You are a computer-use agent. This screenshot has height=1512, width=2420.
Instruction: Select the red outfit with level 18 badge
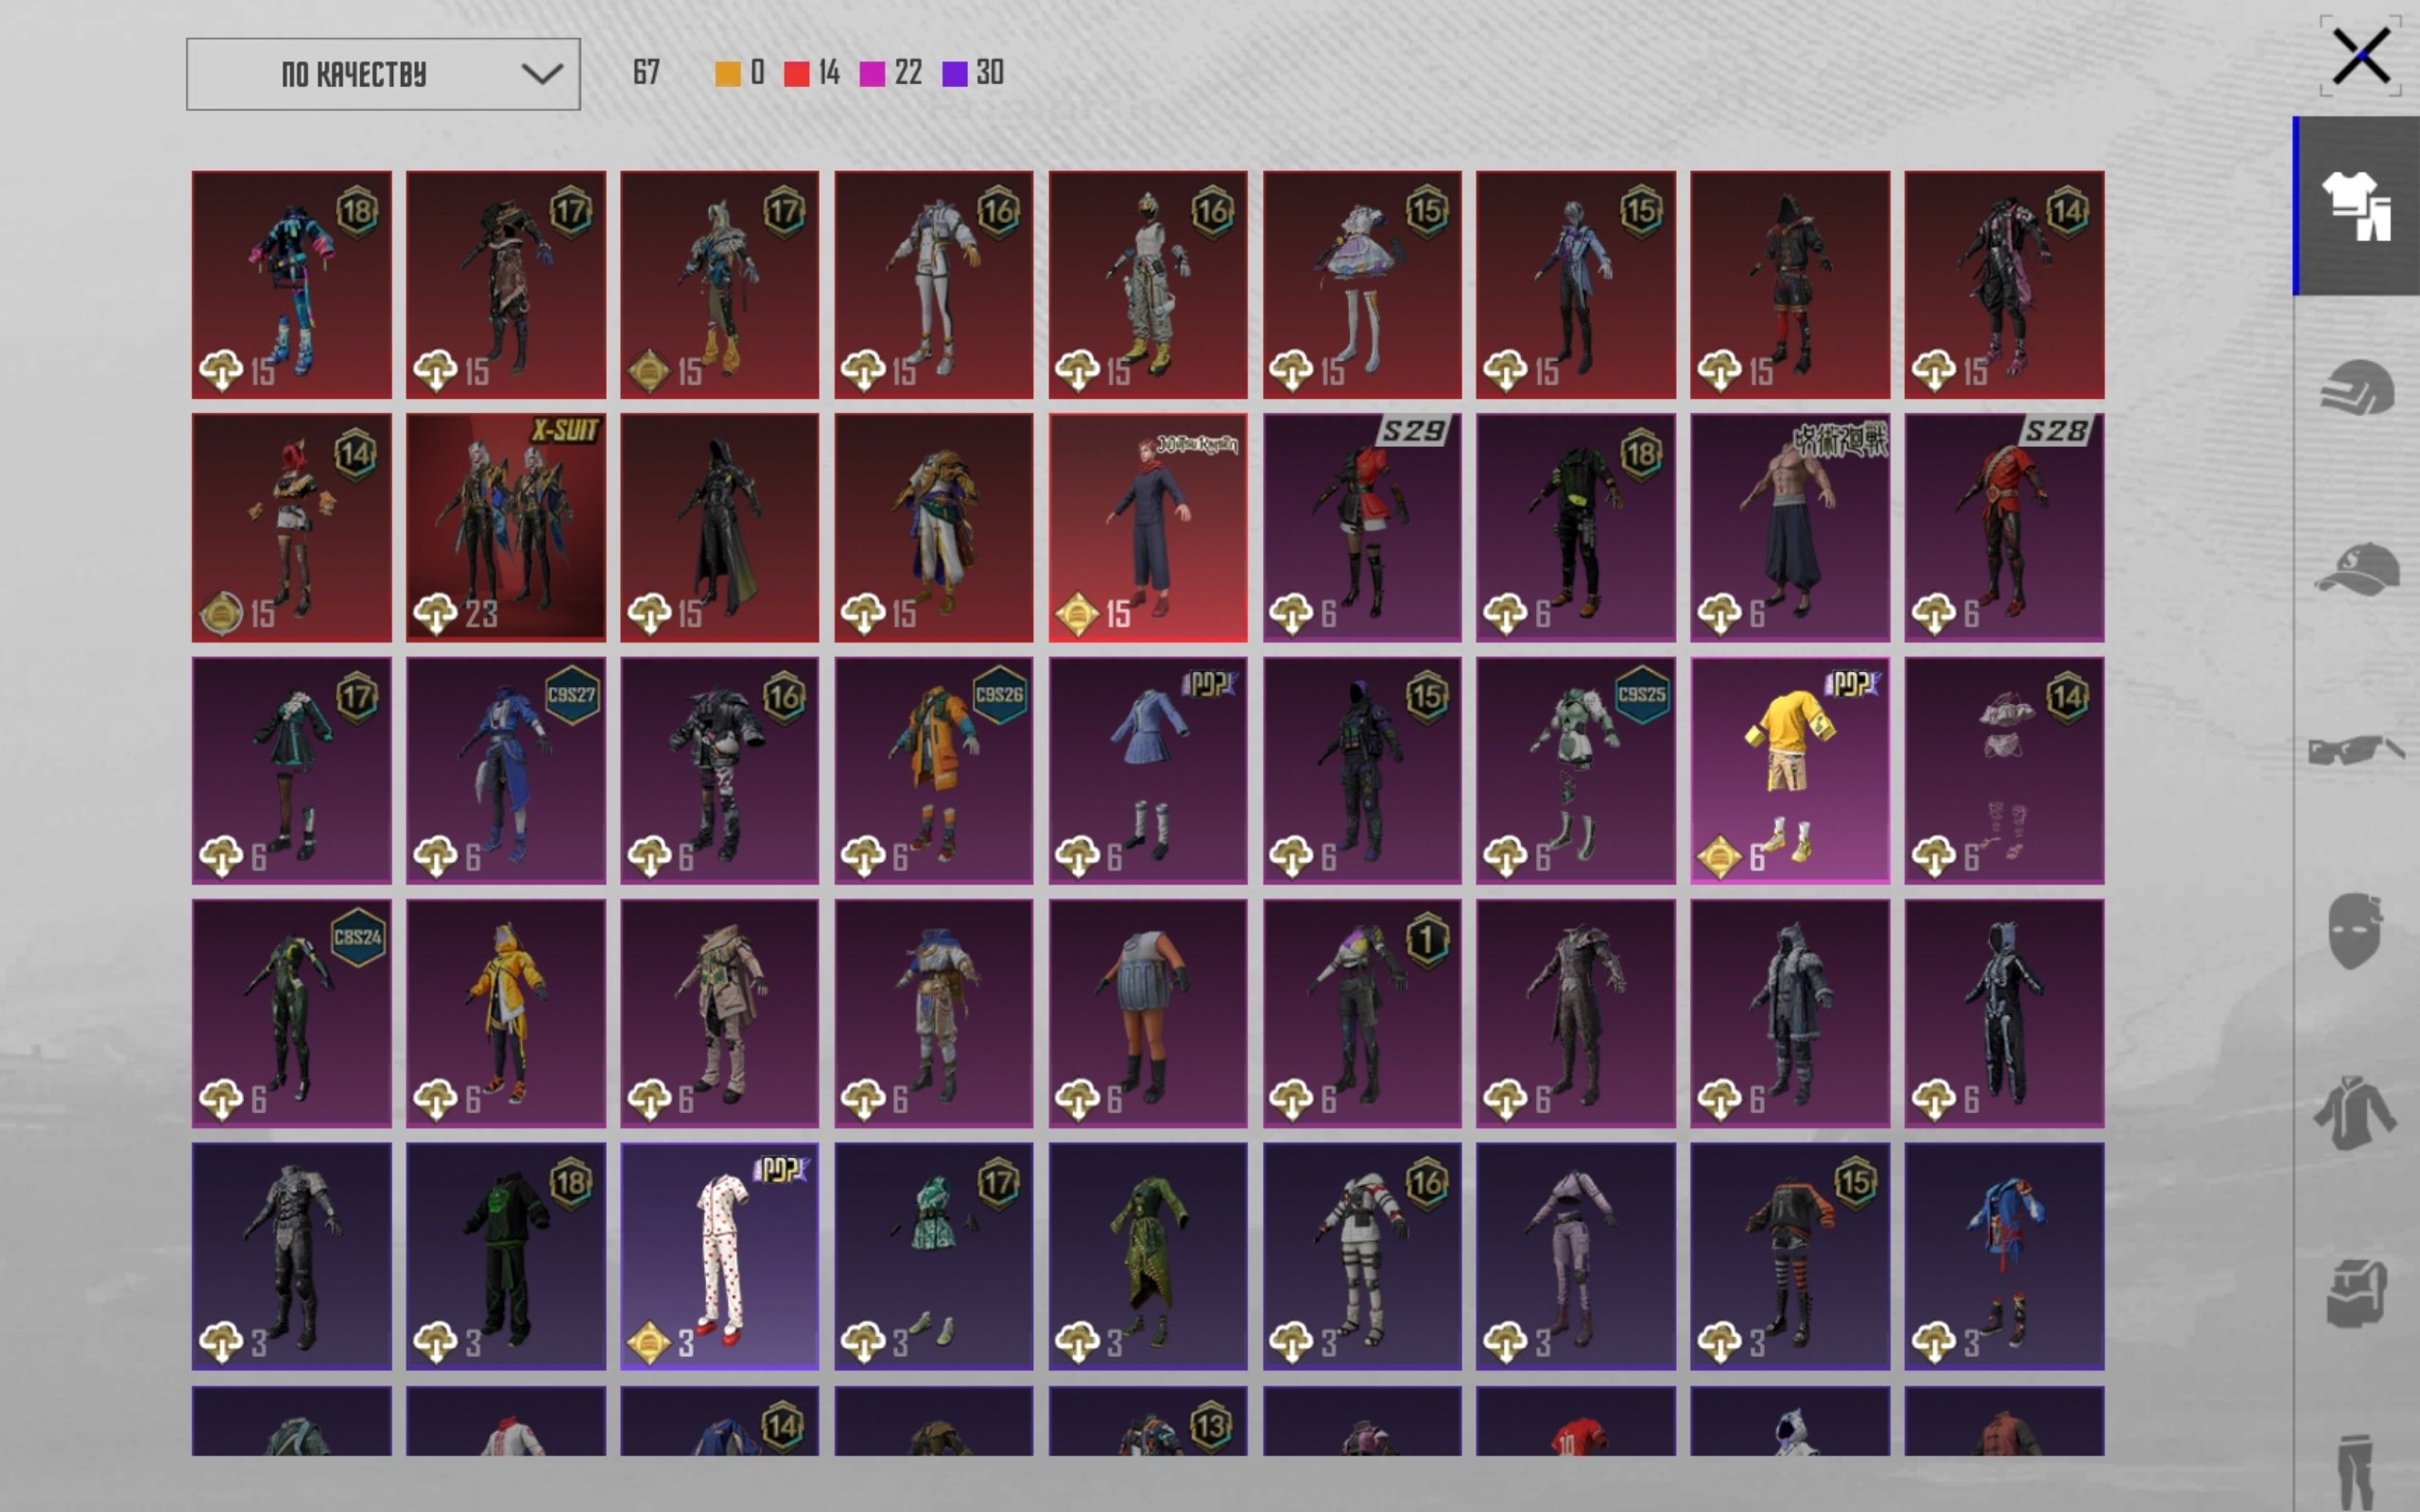(x=292, y=285)
